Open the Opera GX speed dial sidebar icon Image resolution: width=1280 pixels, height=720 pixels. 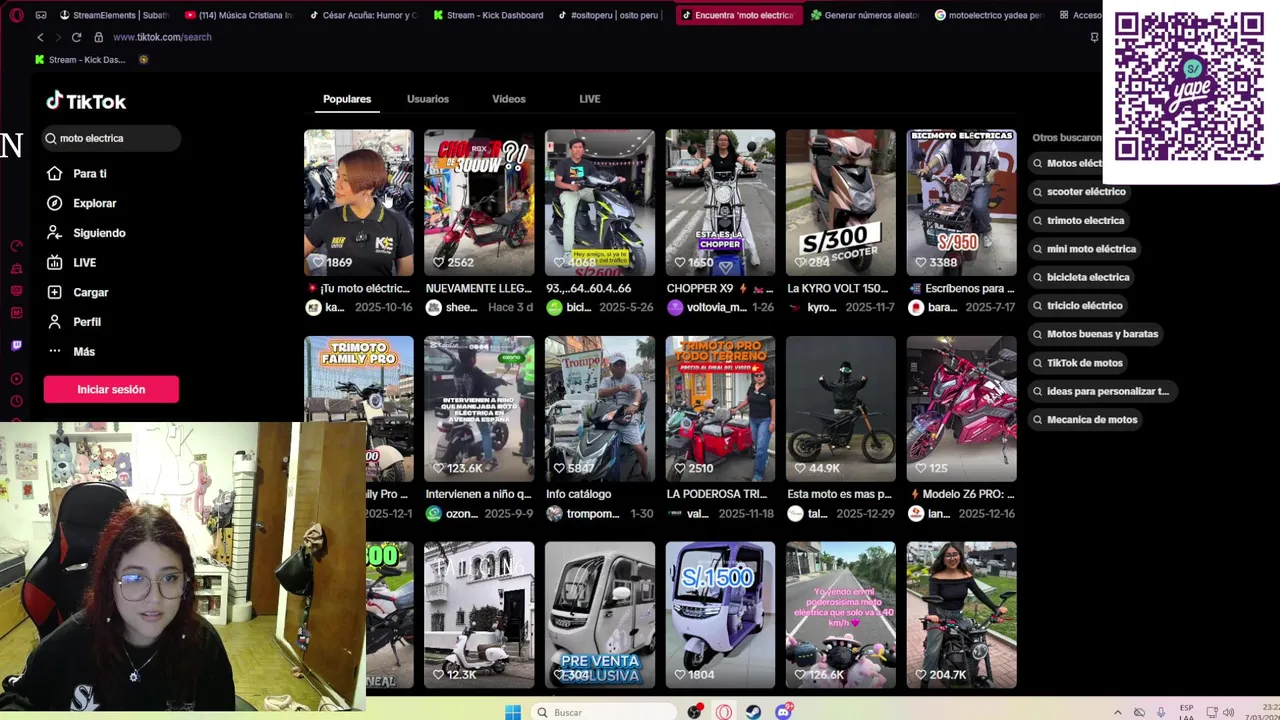(x=16, y=245)
